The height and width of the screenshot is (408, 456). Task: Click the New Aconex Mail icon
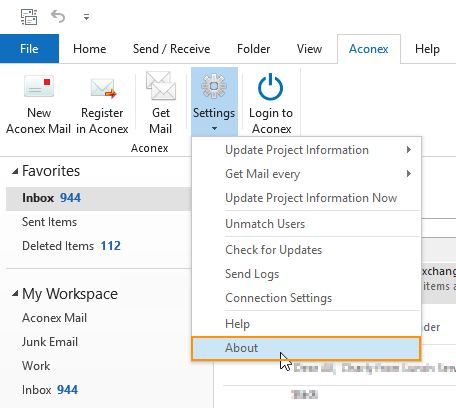39,86
